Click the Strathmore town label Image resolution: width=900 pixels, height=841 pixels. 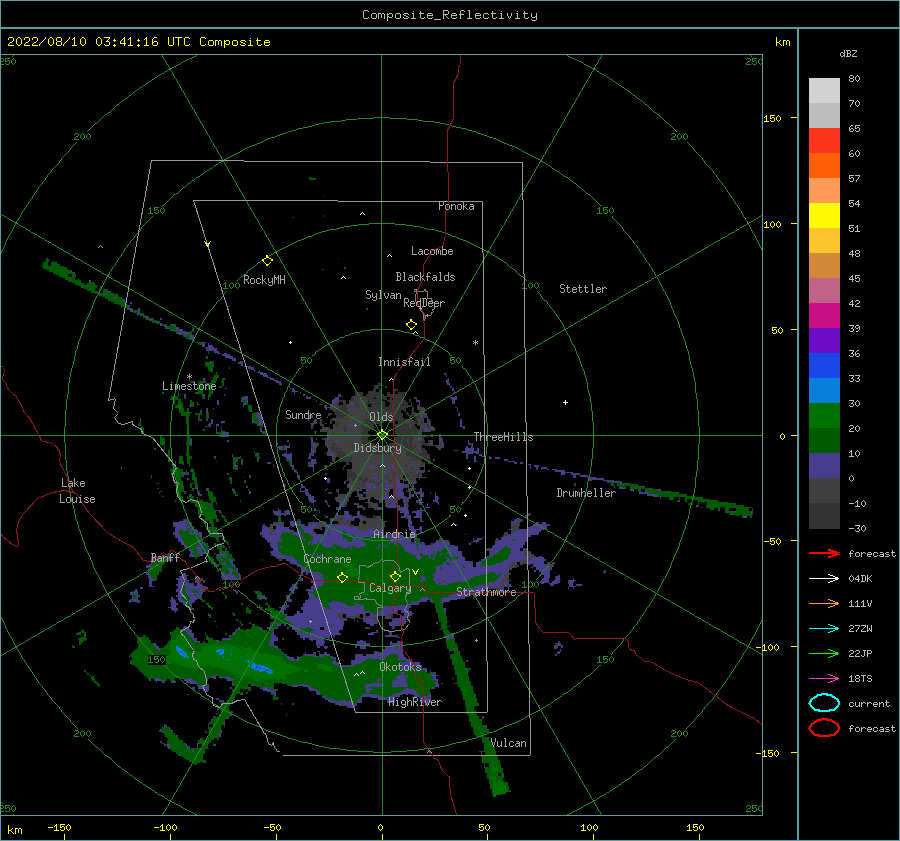[x=486, y=592]
